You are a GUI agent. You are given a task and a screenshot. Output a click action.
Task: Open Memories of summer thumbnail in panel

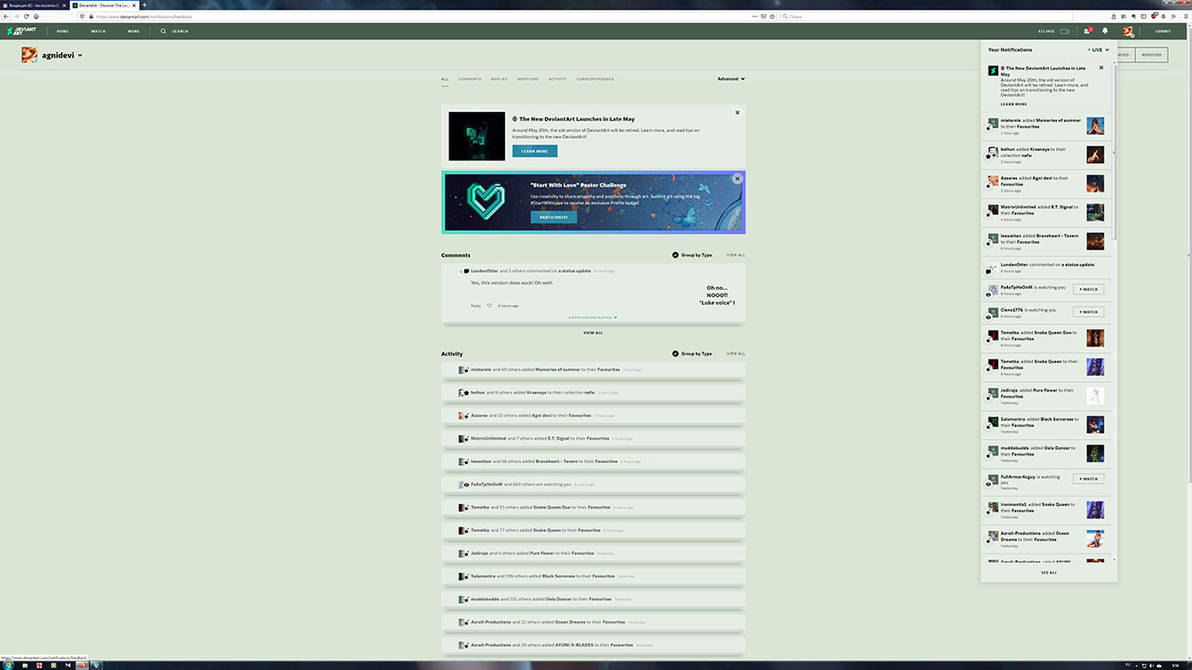1095,126
